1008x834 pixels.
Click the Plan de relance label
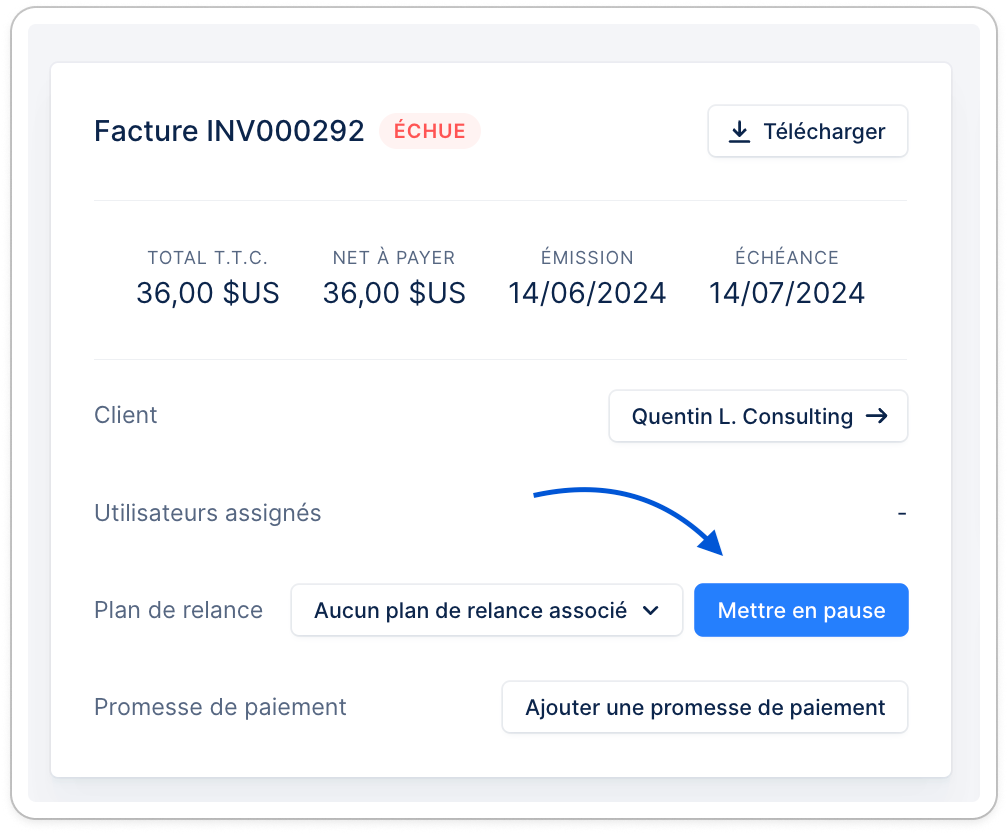pos(179,610)
